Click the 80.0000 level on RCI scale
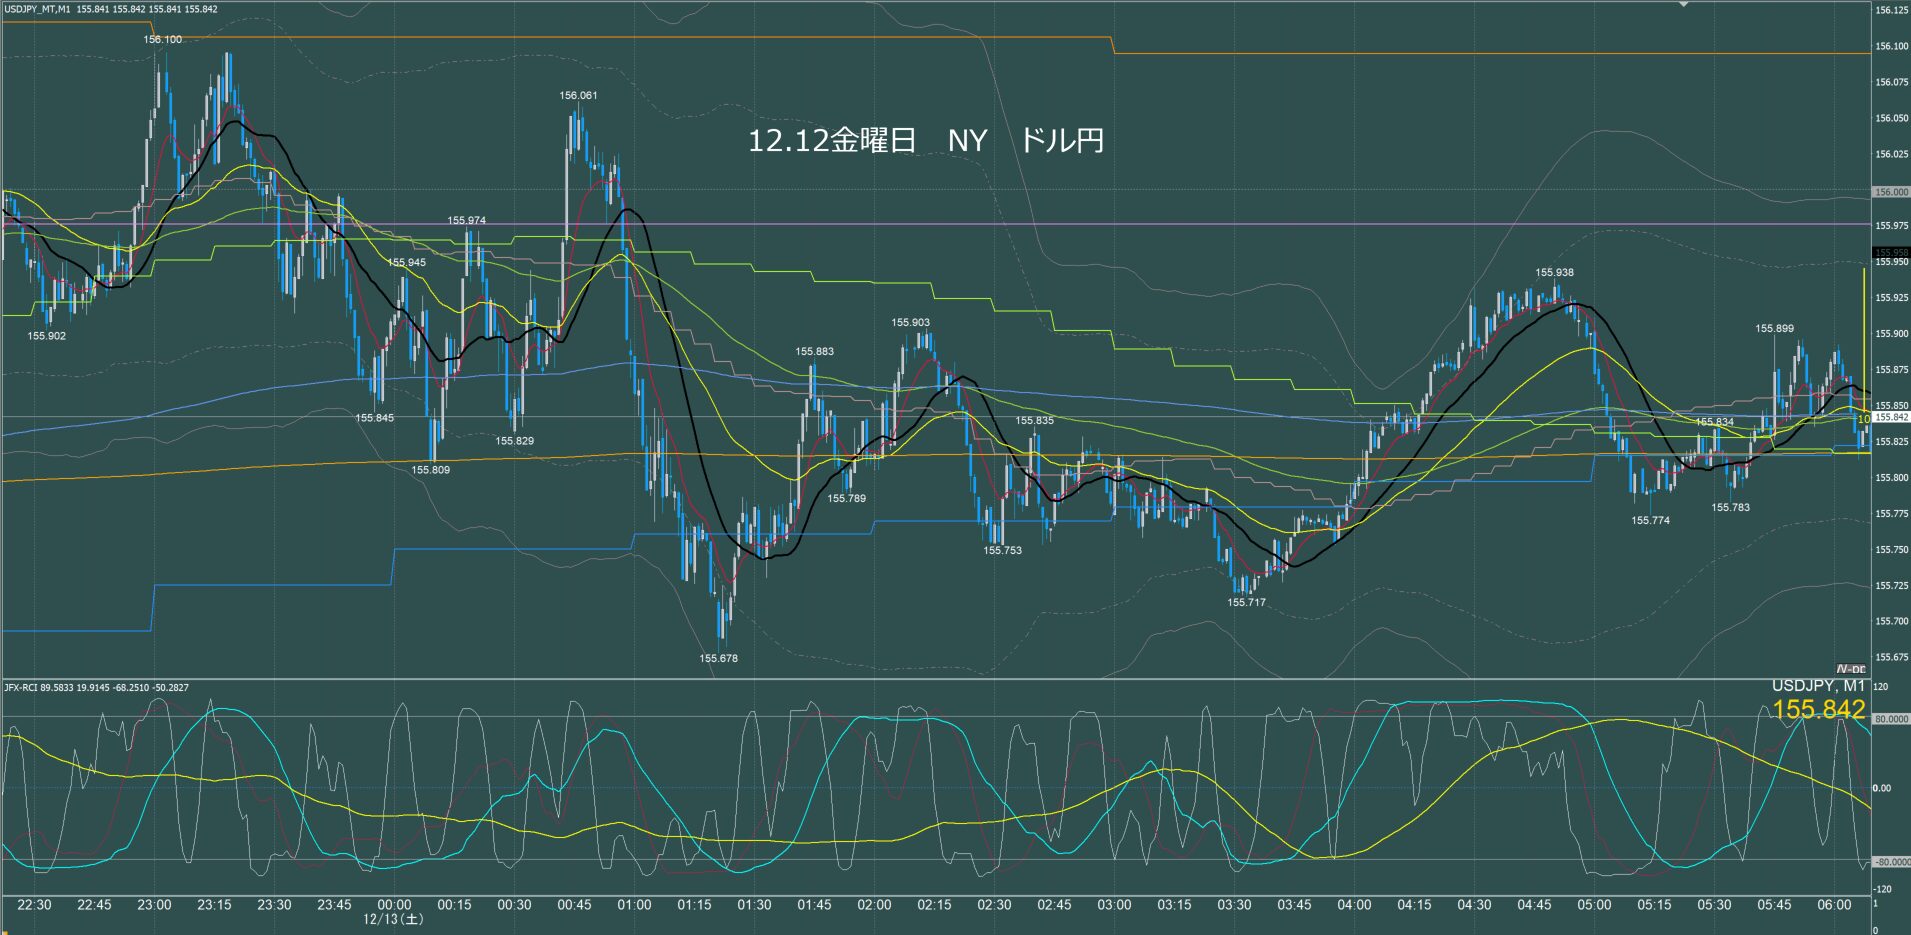This screenshot has width=1911, height=935. (1890, 720)
